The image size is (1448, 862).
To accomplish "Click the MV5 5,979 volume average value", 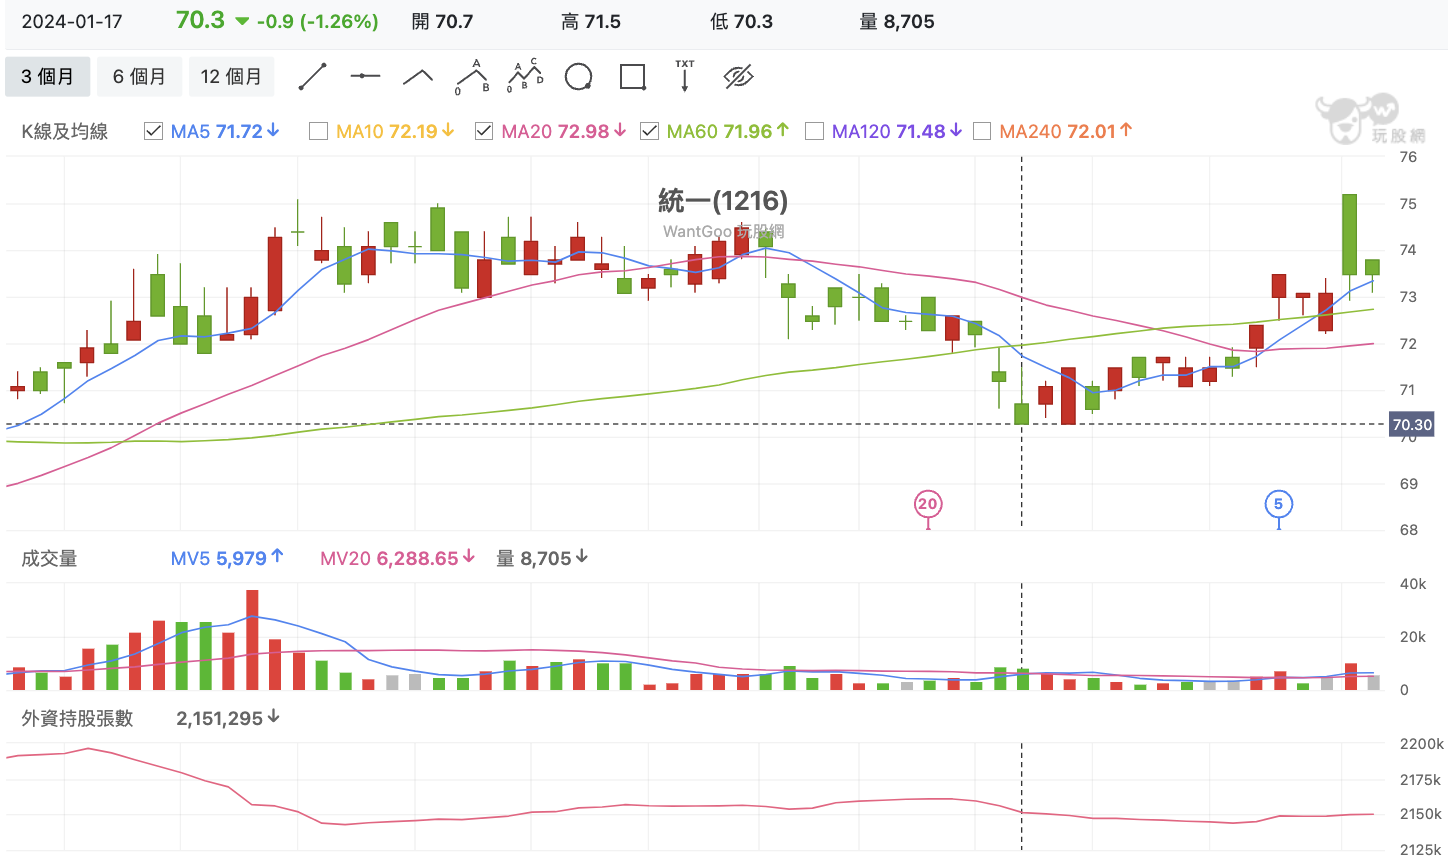I will pos(227,558).
